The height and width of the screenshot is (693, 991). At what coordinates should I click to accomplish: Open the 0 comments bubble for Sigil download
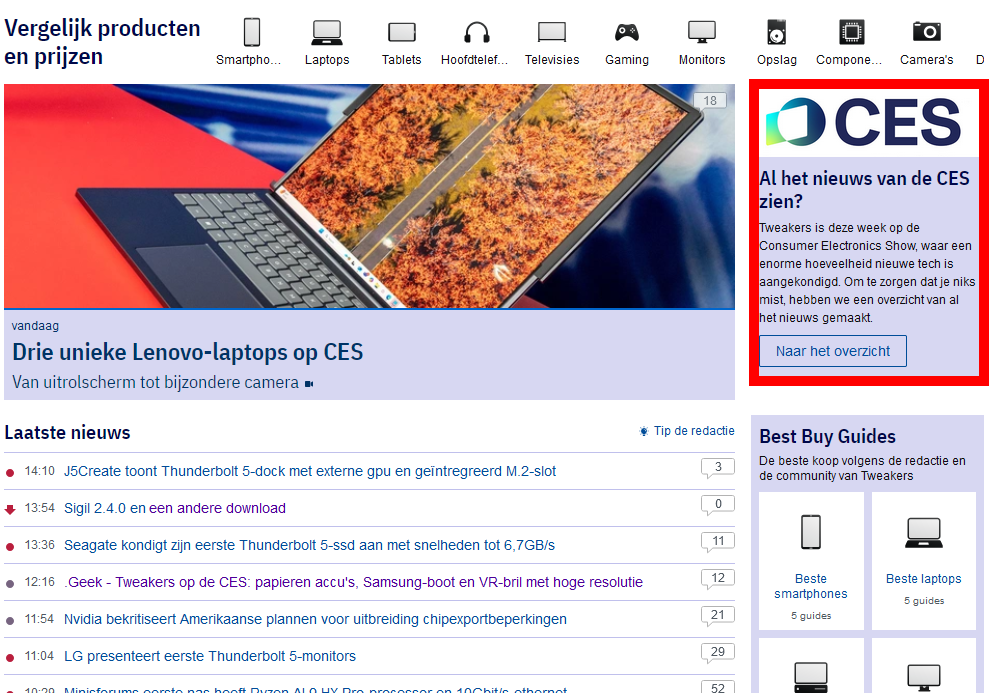718,505
